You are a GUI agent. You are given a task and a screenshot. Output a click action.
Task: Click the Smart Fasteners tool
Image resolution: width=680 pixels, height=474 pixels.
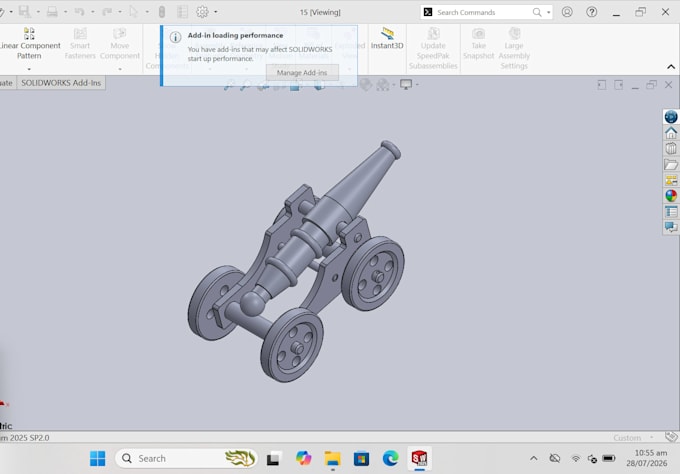(80, 43)
